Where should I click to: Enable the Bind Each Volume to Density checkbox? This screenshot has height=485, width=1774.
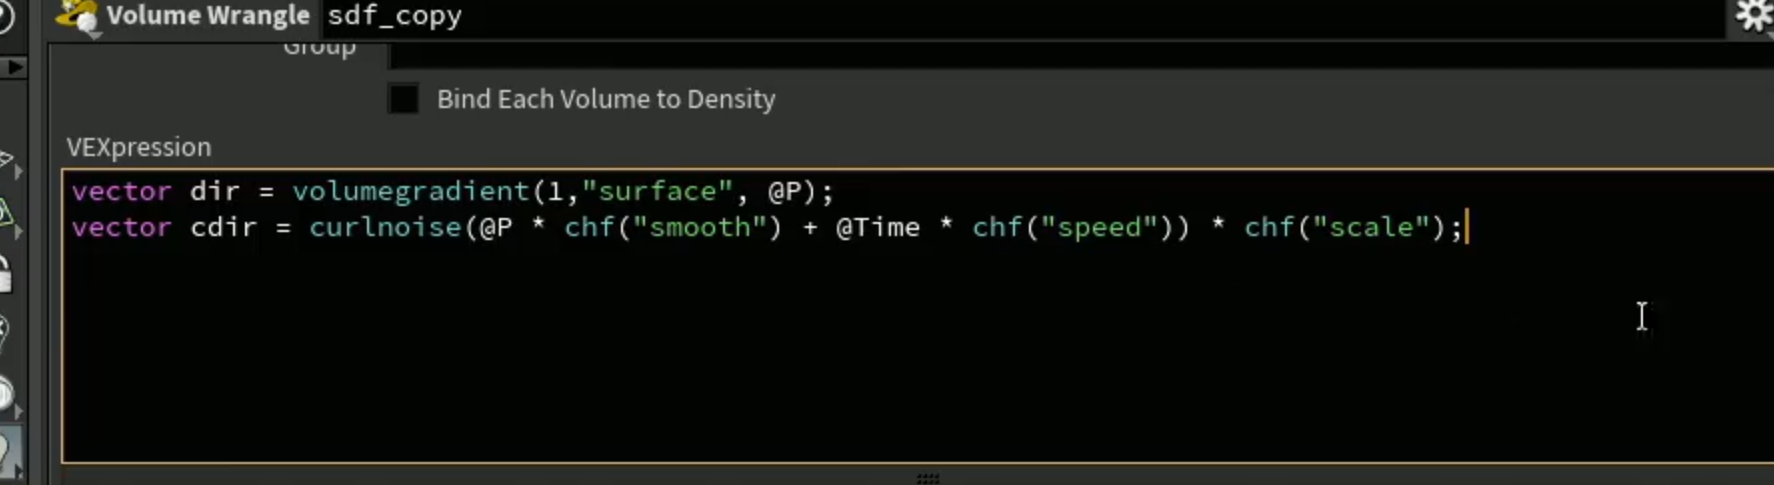pyautogui.click(x=403, y=99)
